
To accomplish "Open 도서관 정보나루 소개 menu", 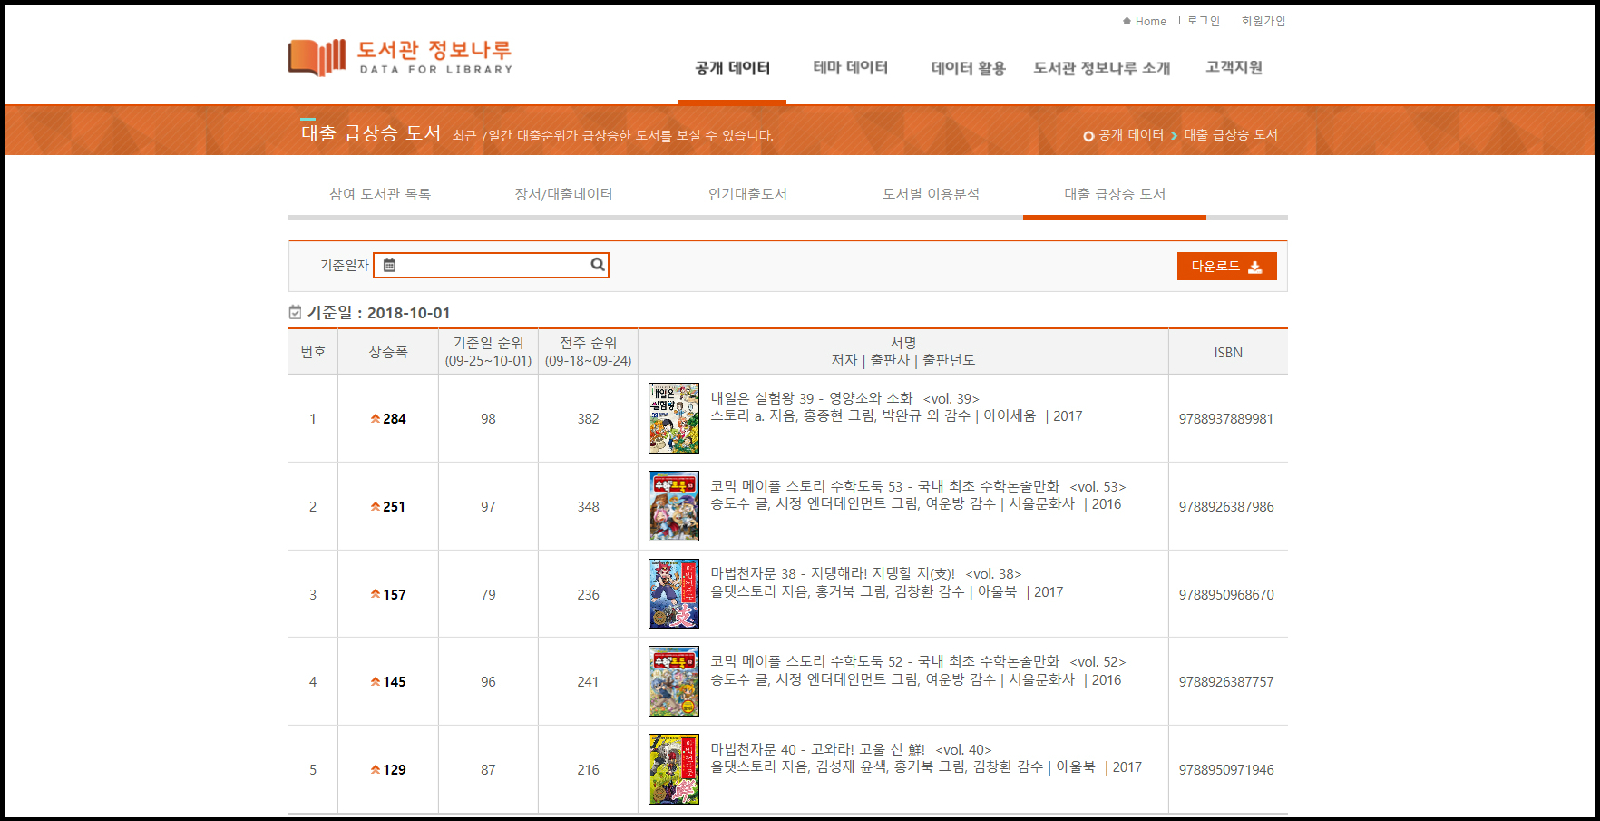I will [x=1102, y=68].
